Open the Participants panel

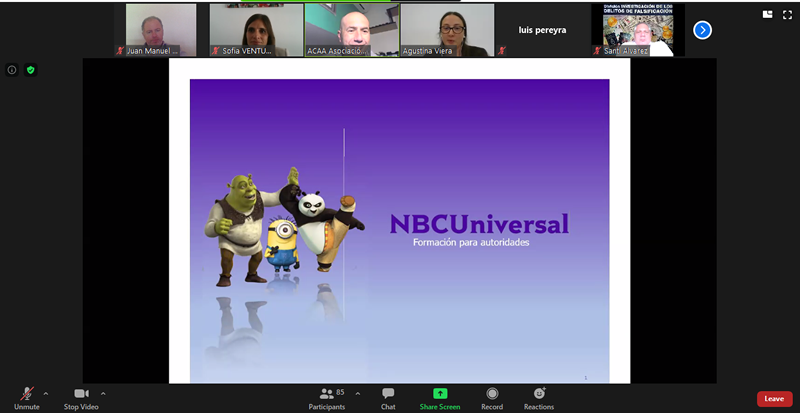tap(327, 398)
